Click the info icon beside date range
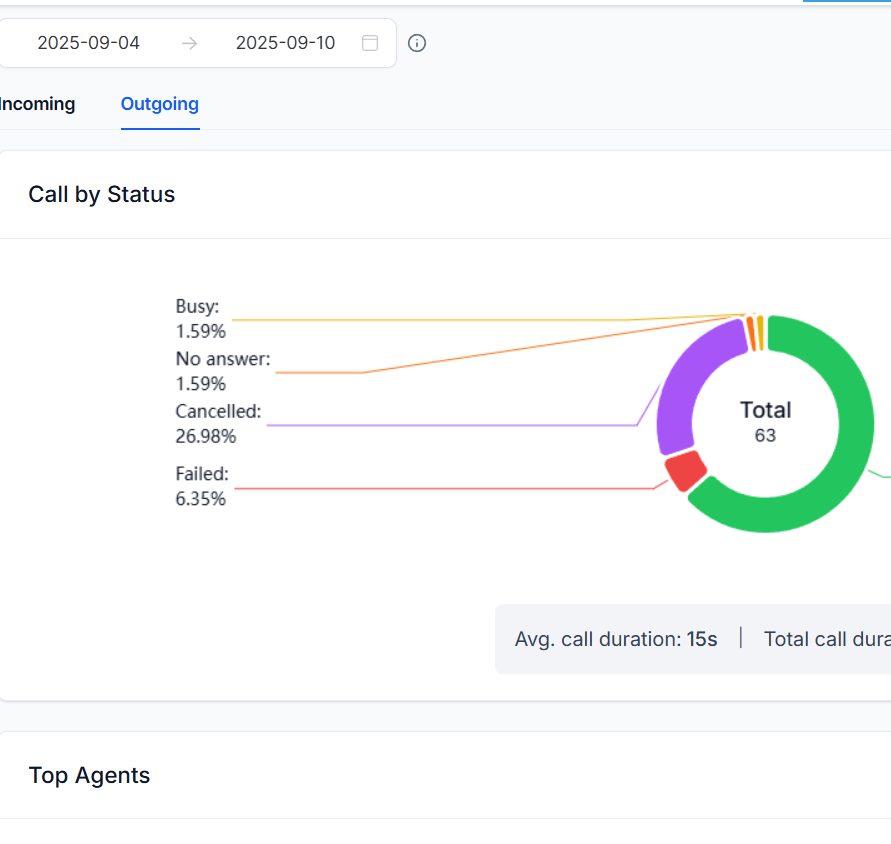The height and width of the screenshot is (844, 891). 417,43
